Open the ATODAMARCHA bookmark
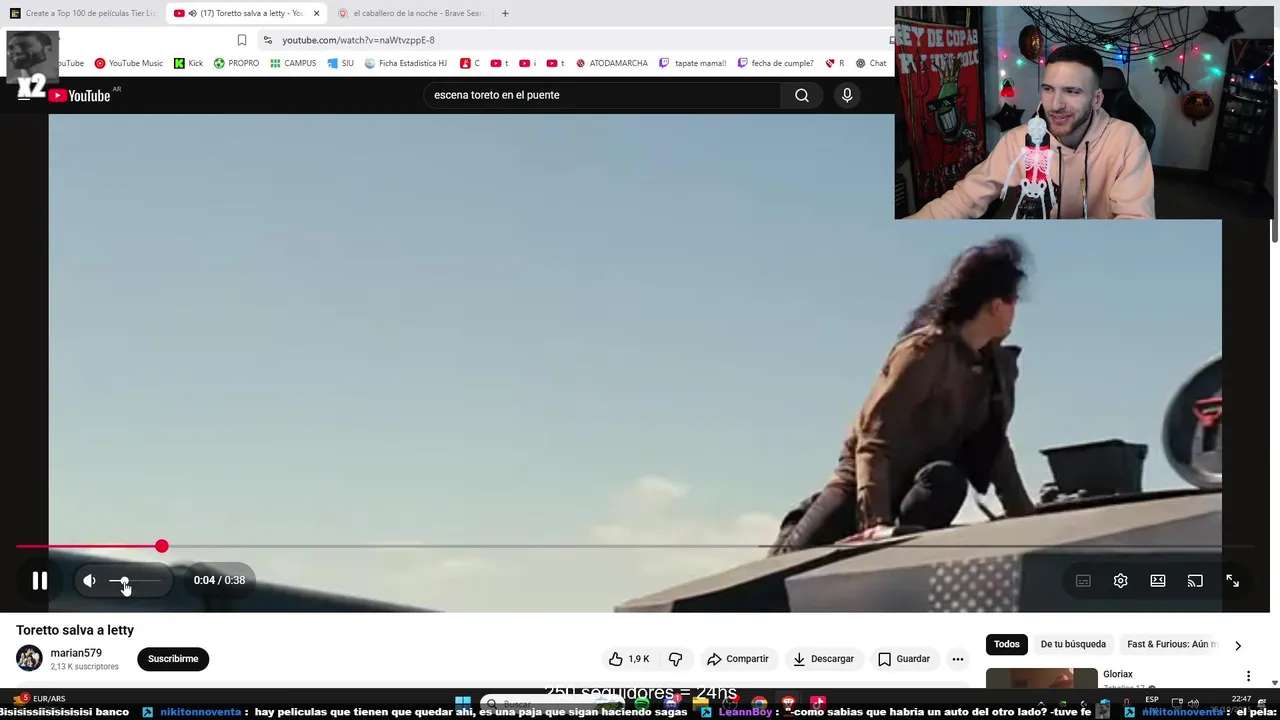Screen dimensions: 1280x720 (611, 63)
